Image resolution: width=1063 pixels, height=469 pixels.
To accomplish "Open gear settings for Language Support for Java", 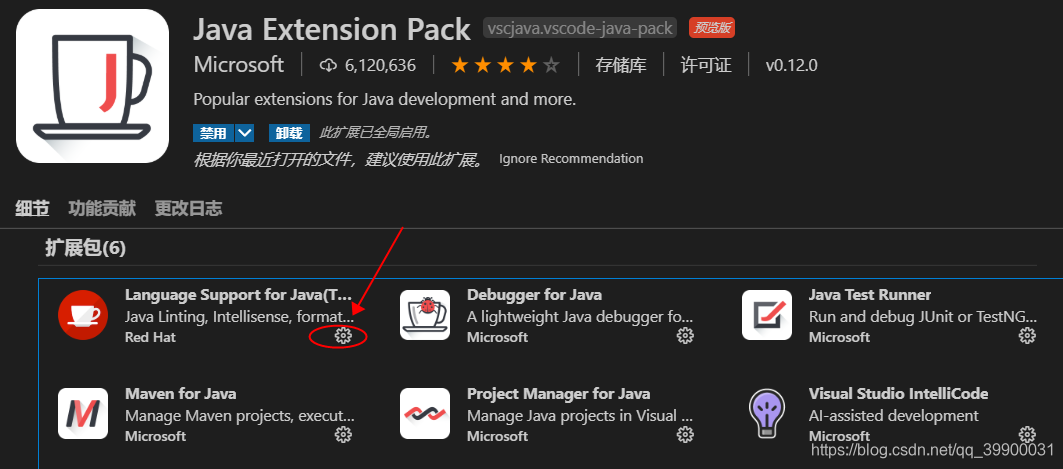I will tap(344, 335).
